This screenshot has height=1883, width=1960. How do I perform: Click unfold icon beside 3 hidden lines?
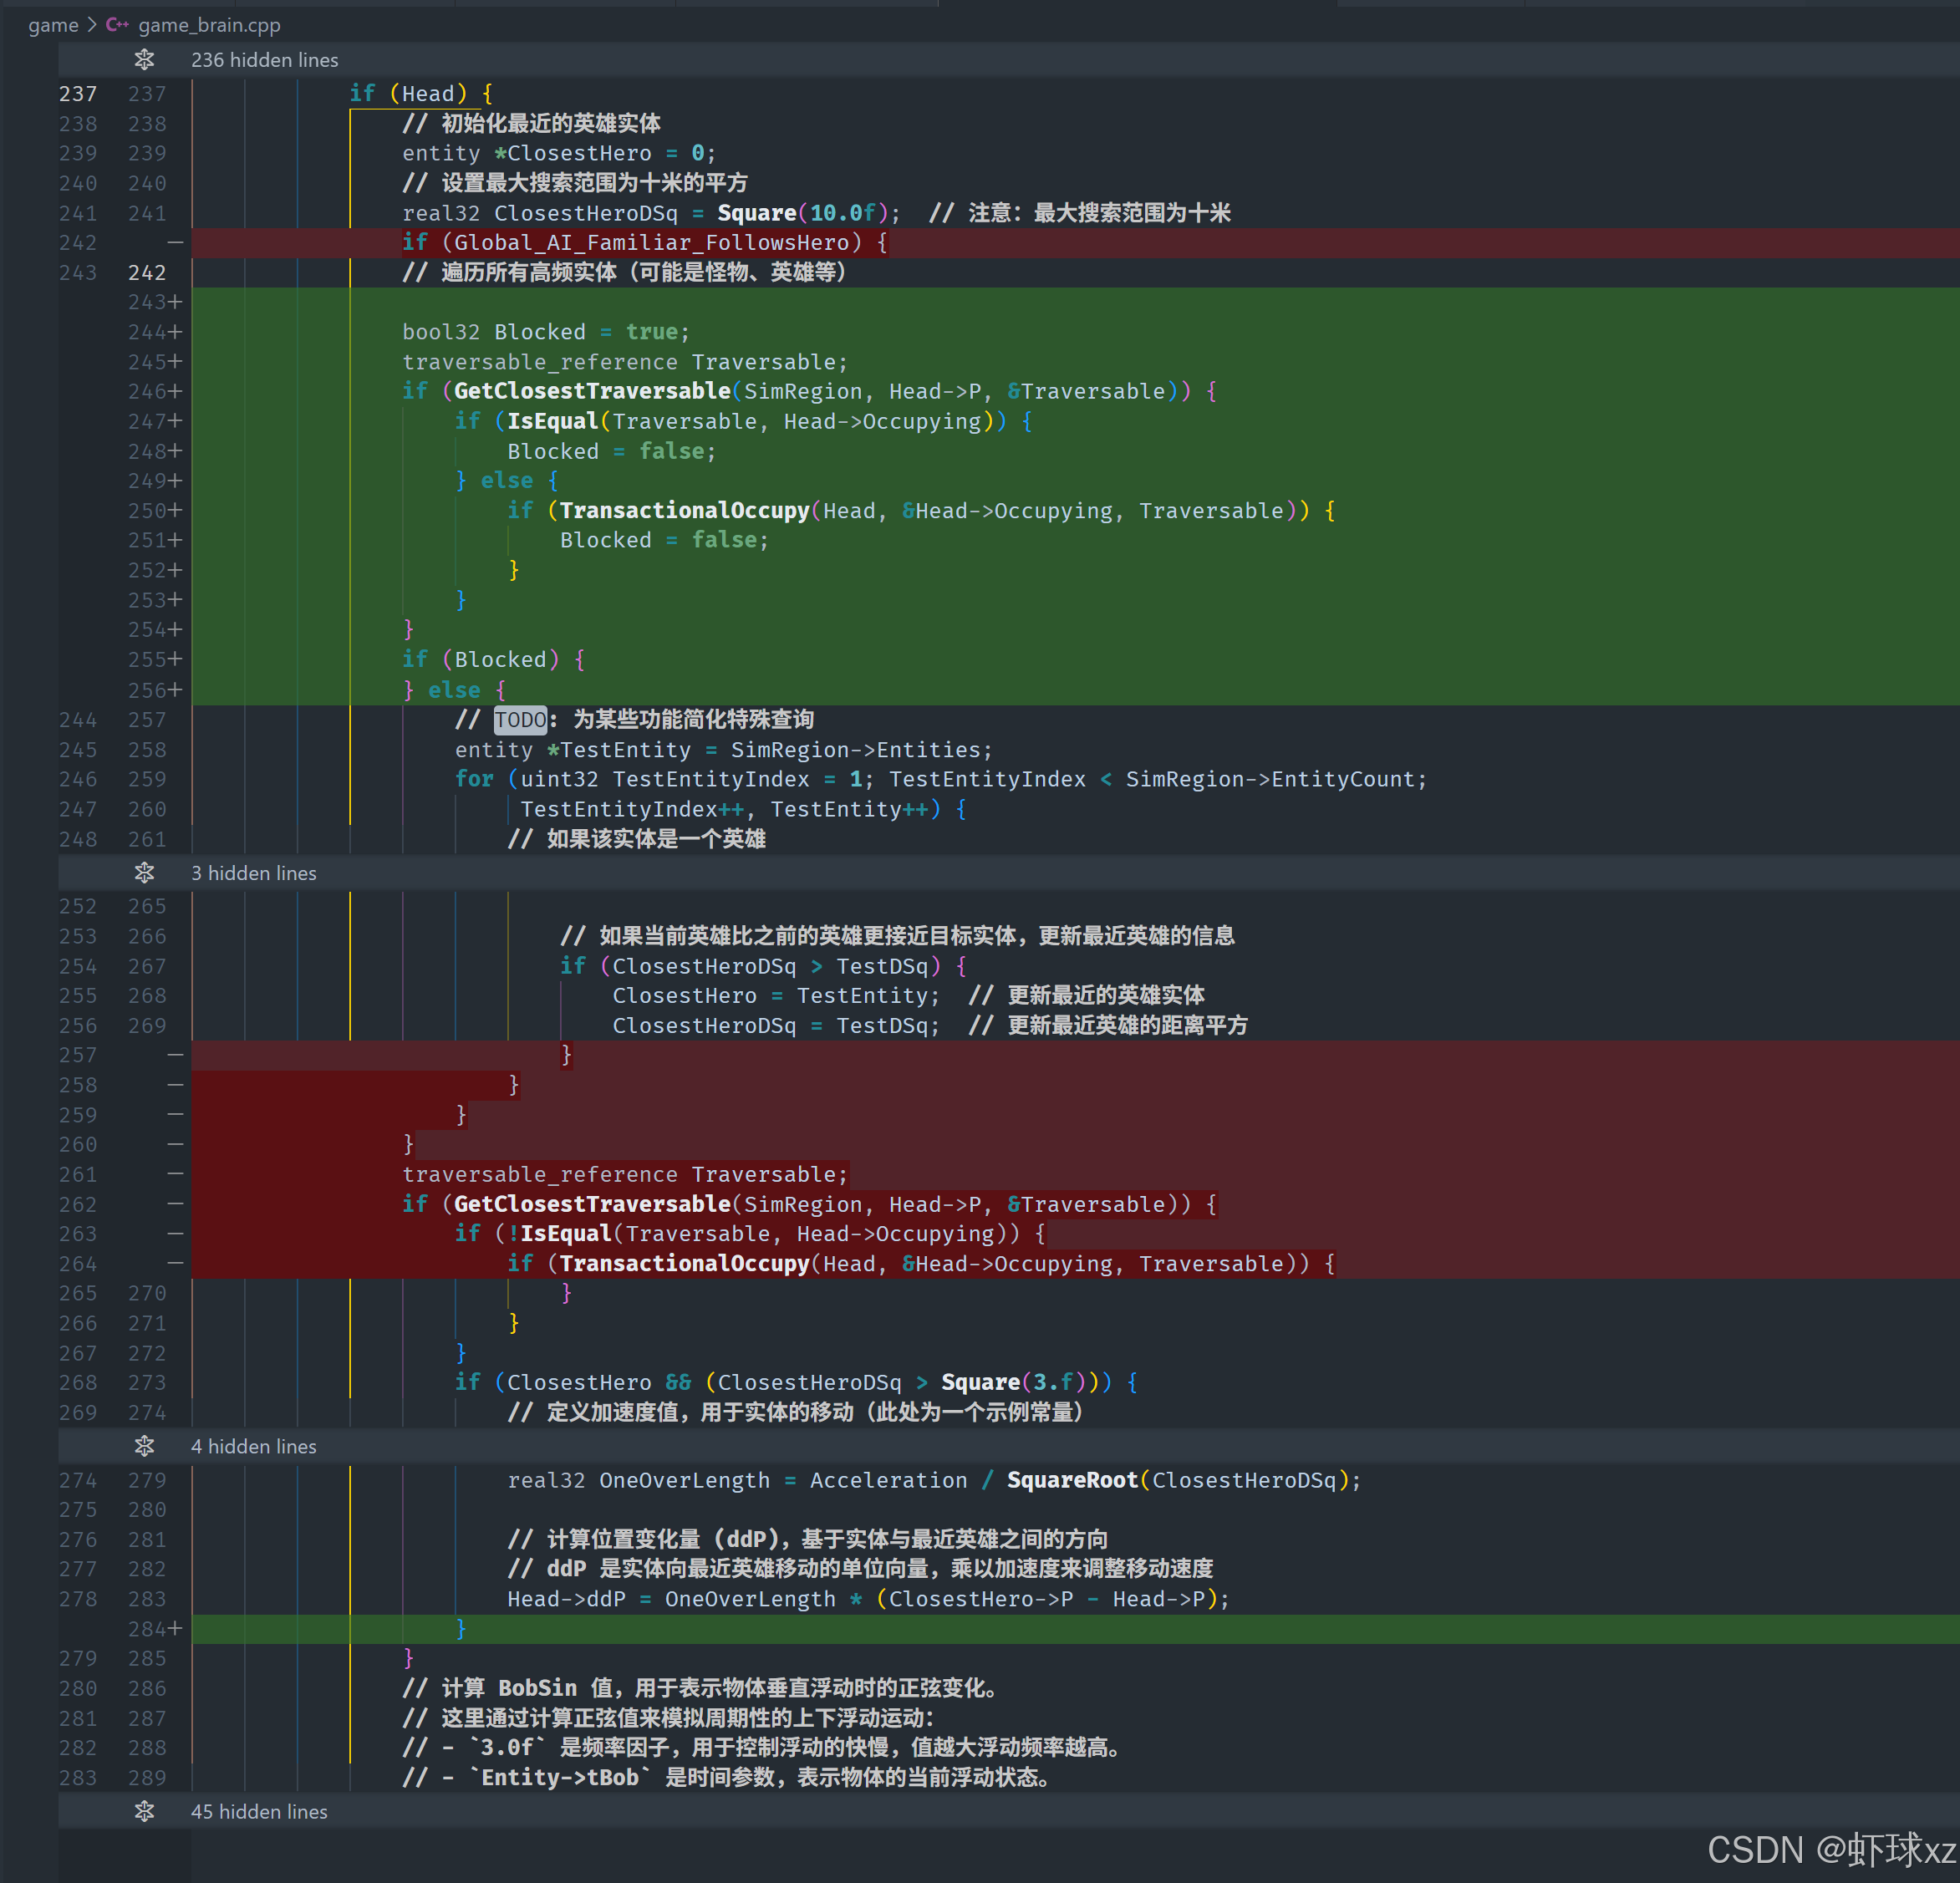(x=144, y=873)
